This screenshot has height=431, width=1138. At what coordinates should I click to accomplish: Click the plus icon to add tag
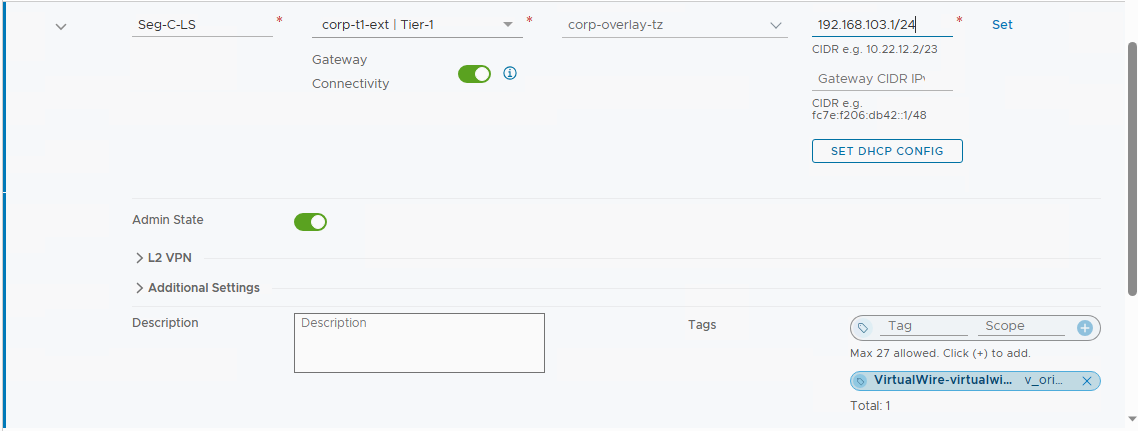1084,328
